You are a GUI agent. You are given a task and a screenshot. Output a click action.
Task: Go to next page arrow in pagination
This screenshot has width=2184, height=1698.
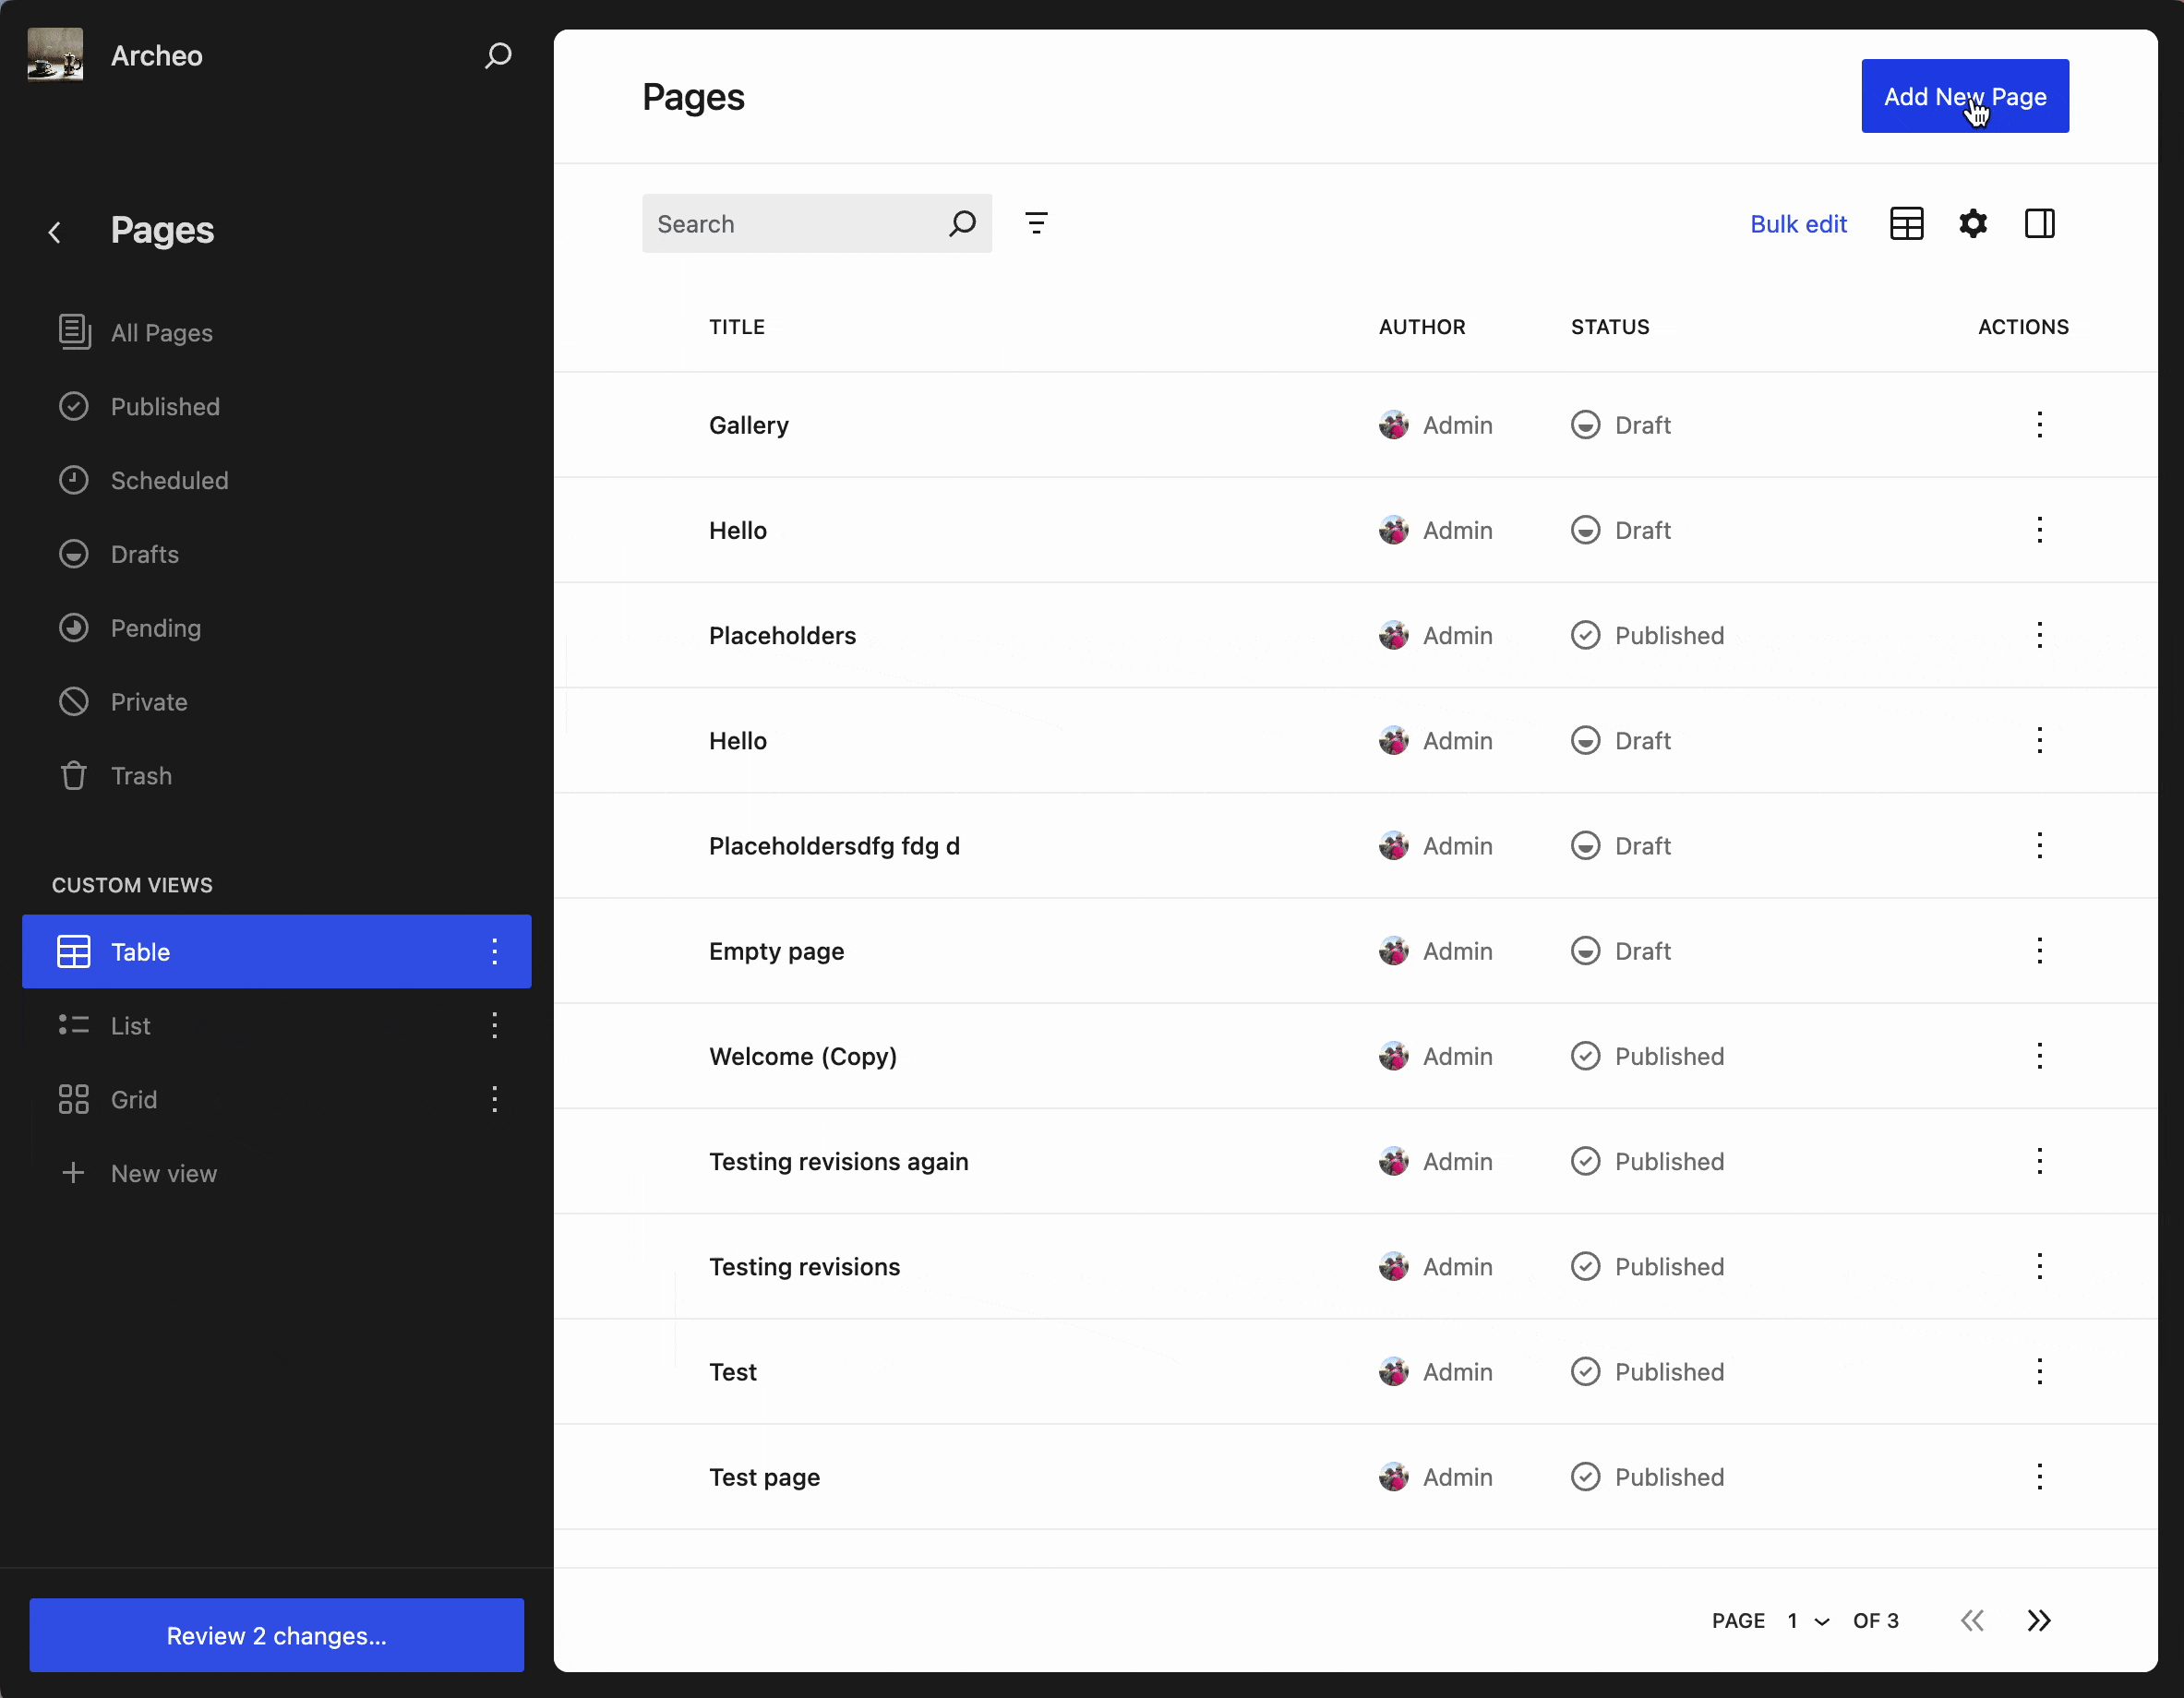coord(2039,1620)
